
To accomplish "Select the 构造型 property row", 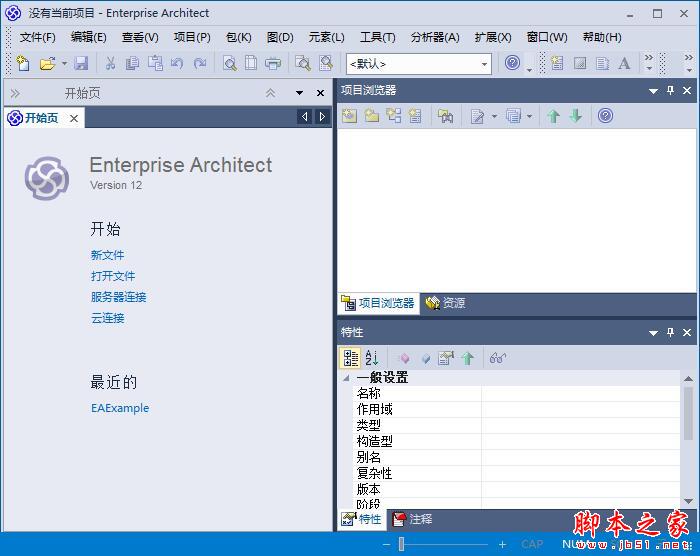I will (x=516, y=441).
